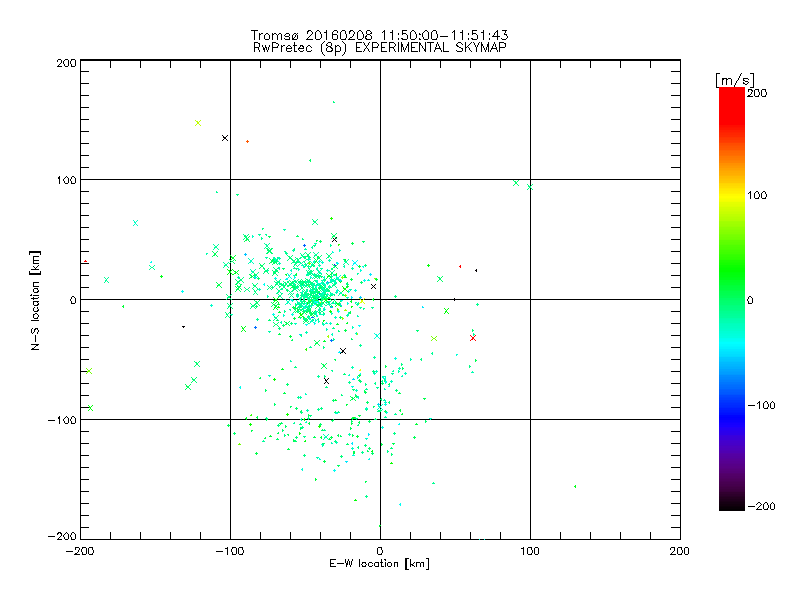Image resolution: width=800 pixels, height=600 pixels.
Task: Click the colorbar label '200'
Action: pyautogui.click(x=757, y=93)
